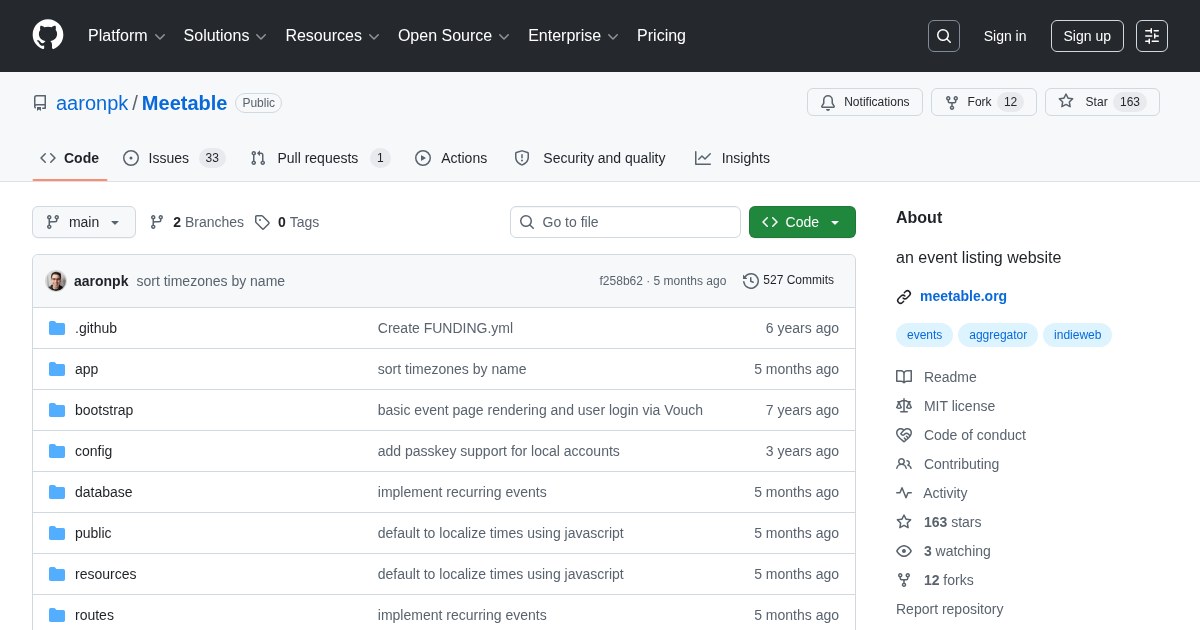Screen dimensions: 1200x630
Task: Click the branches icon next to 2 Branches
Action: pos(157,222)
